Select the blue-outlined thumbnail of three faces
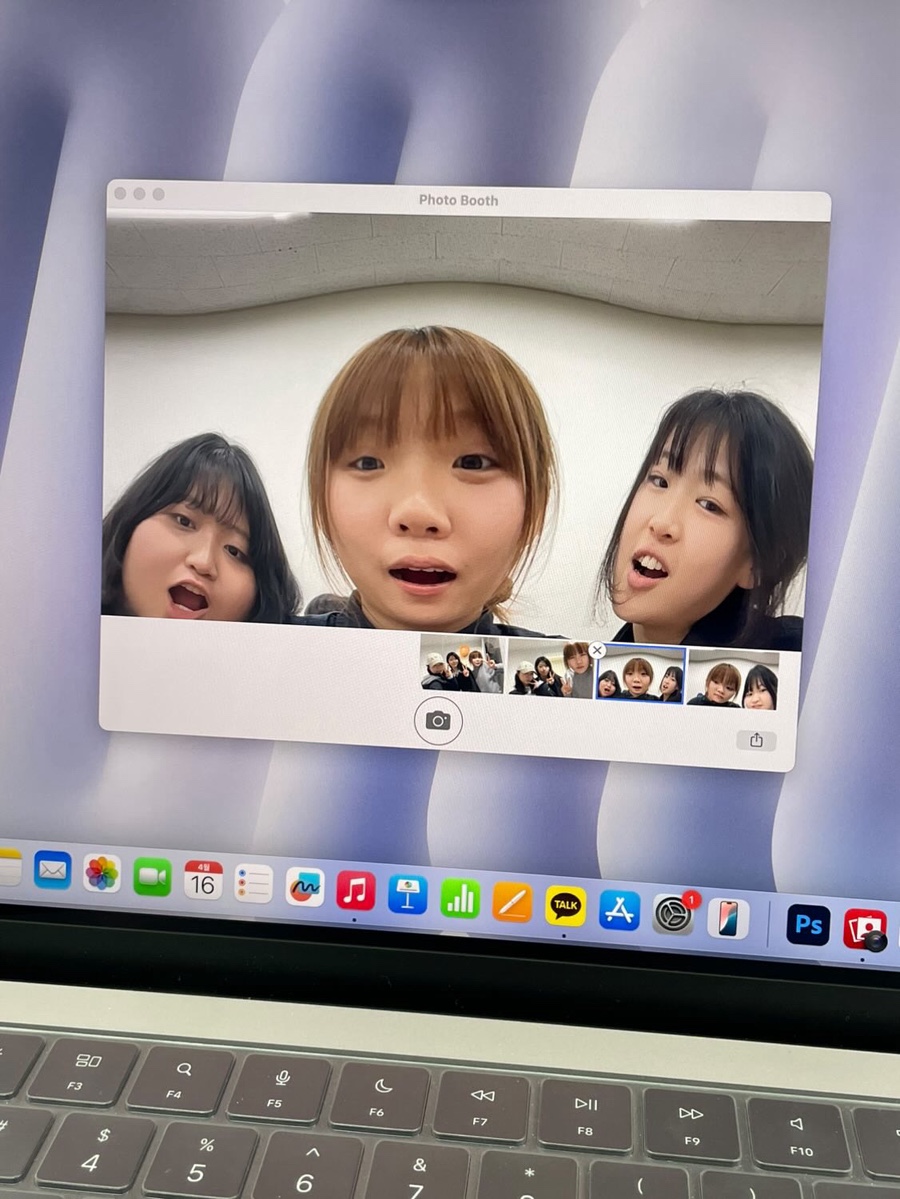The width and height of the screenshot is (900, 1199). click(640, 674)
